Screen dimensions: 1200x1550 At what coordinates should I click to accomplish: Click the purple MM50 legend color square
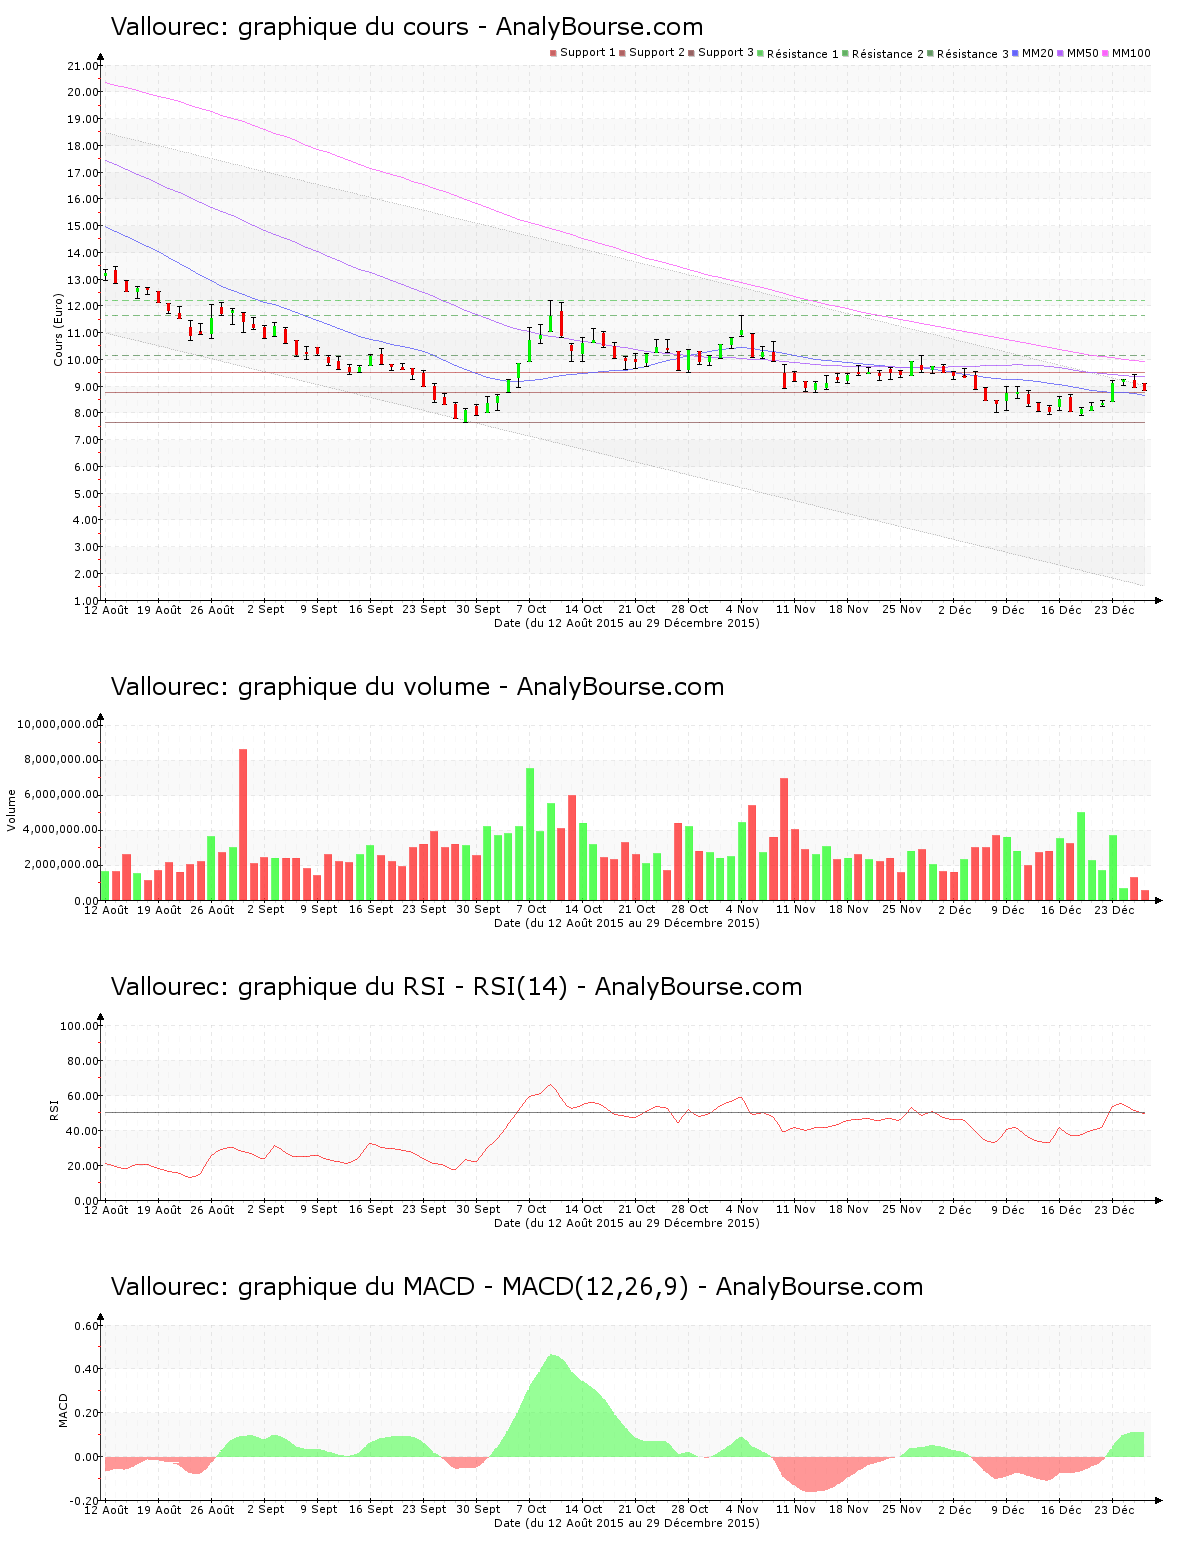point(1061,53)
